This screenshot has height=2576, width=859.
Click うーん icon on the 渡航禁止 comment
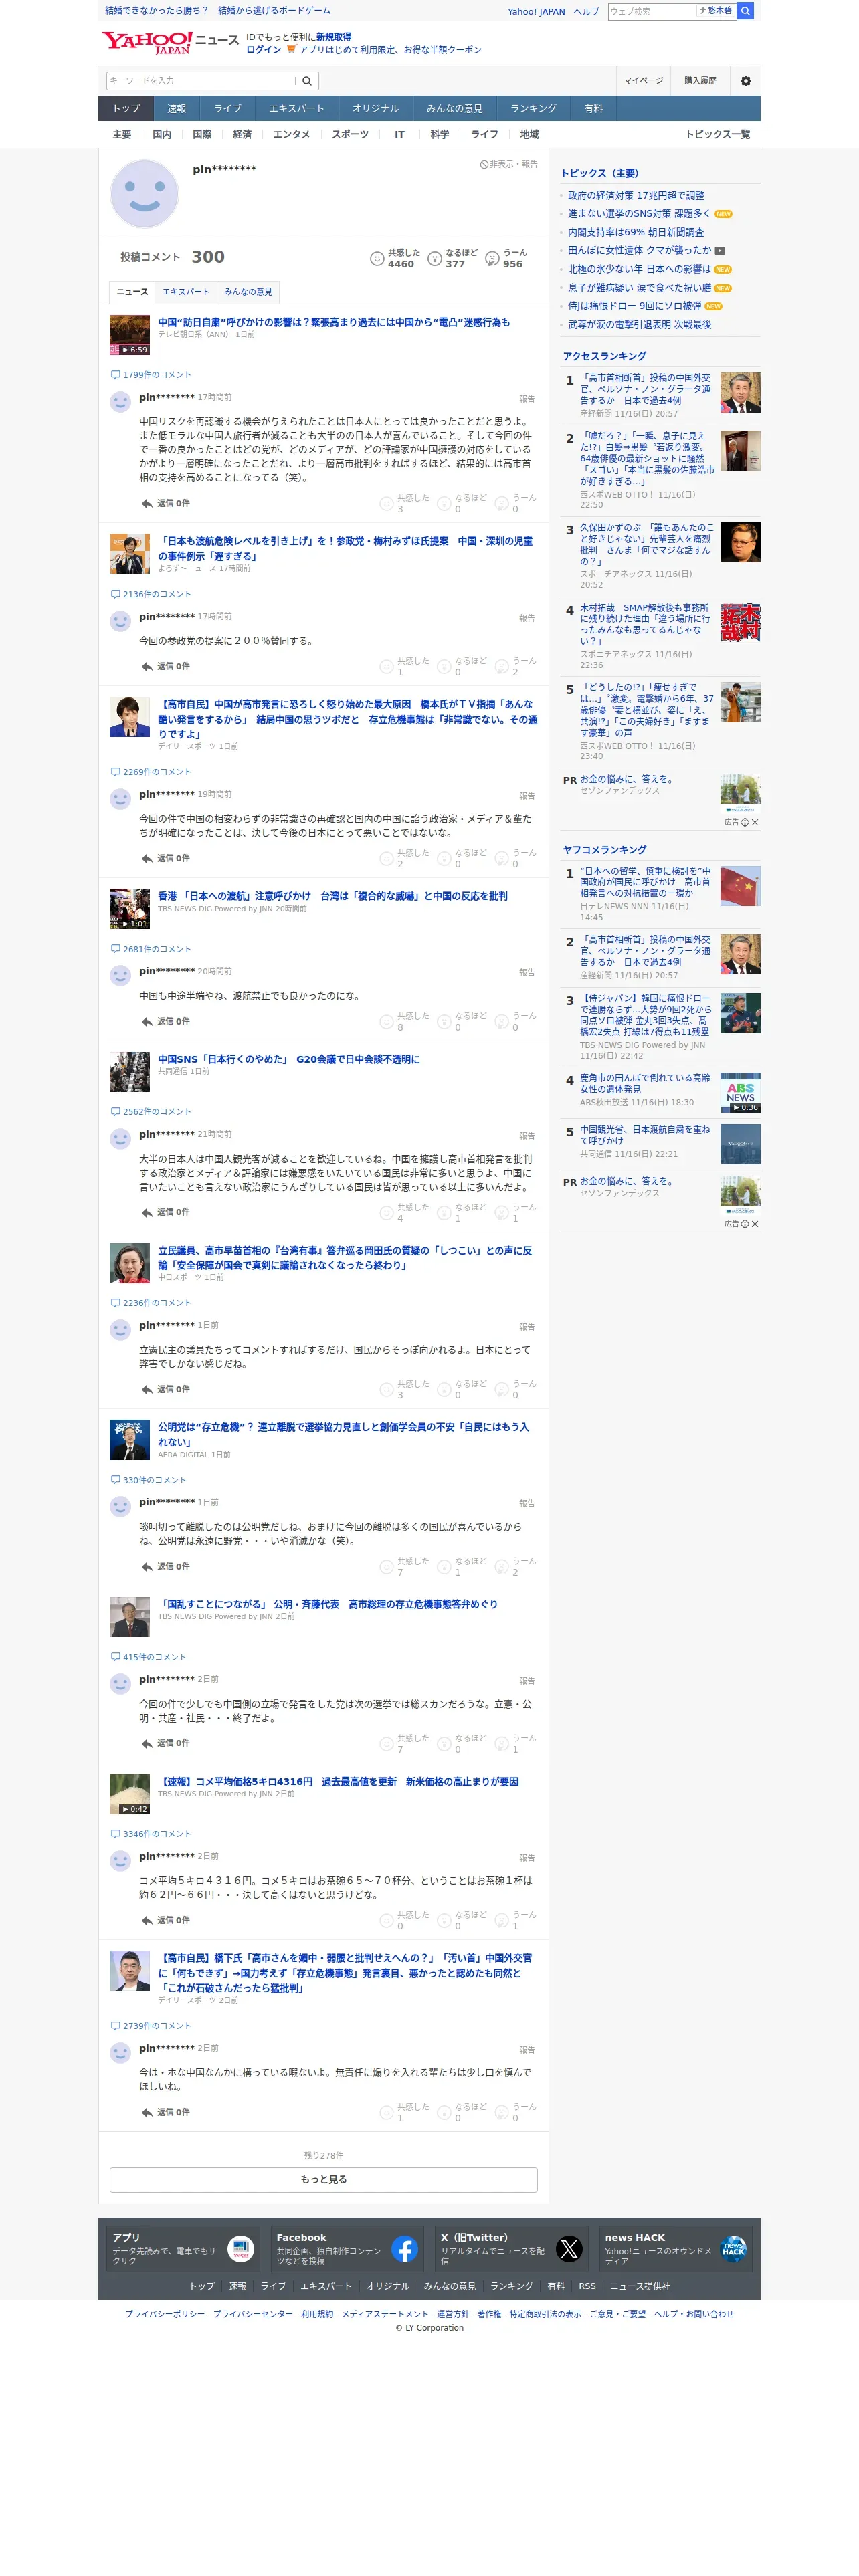502,1021
